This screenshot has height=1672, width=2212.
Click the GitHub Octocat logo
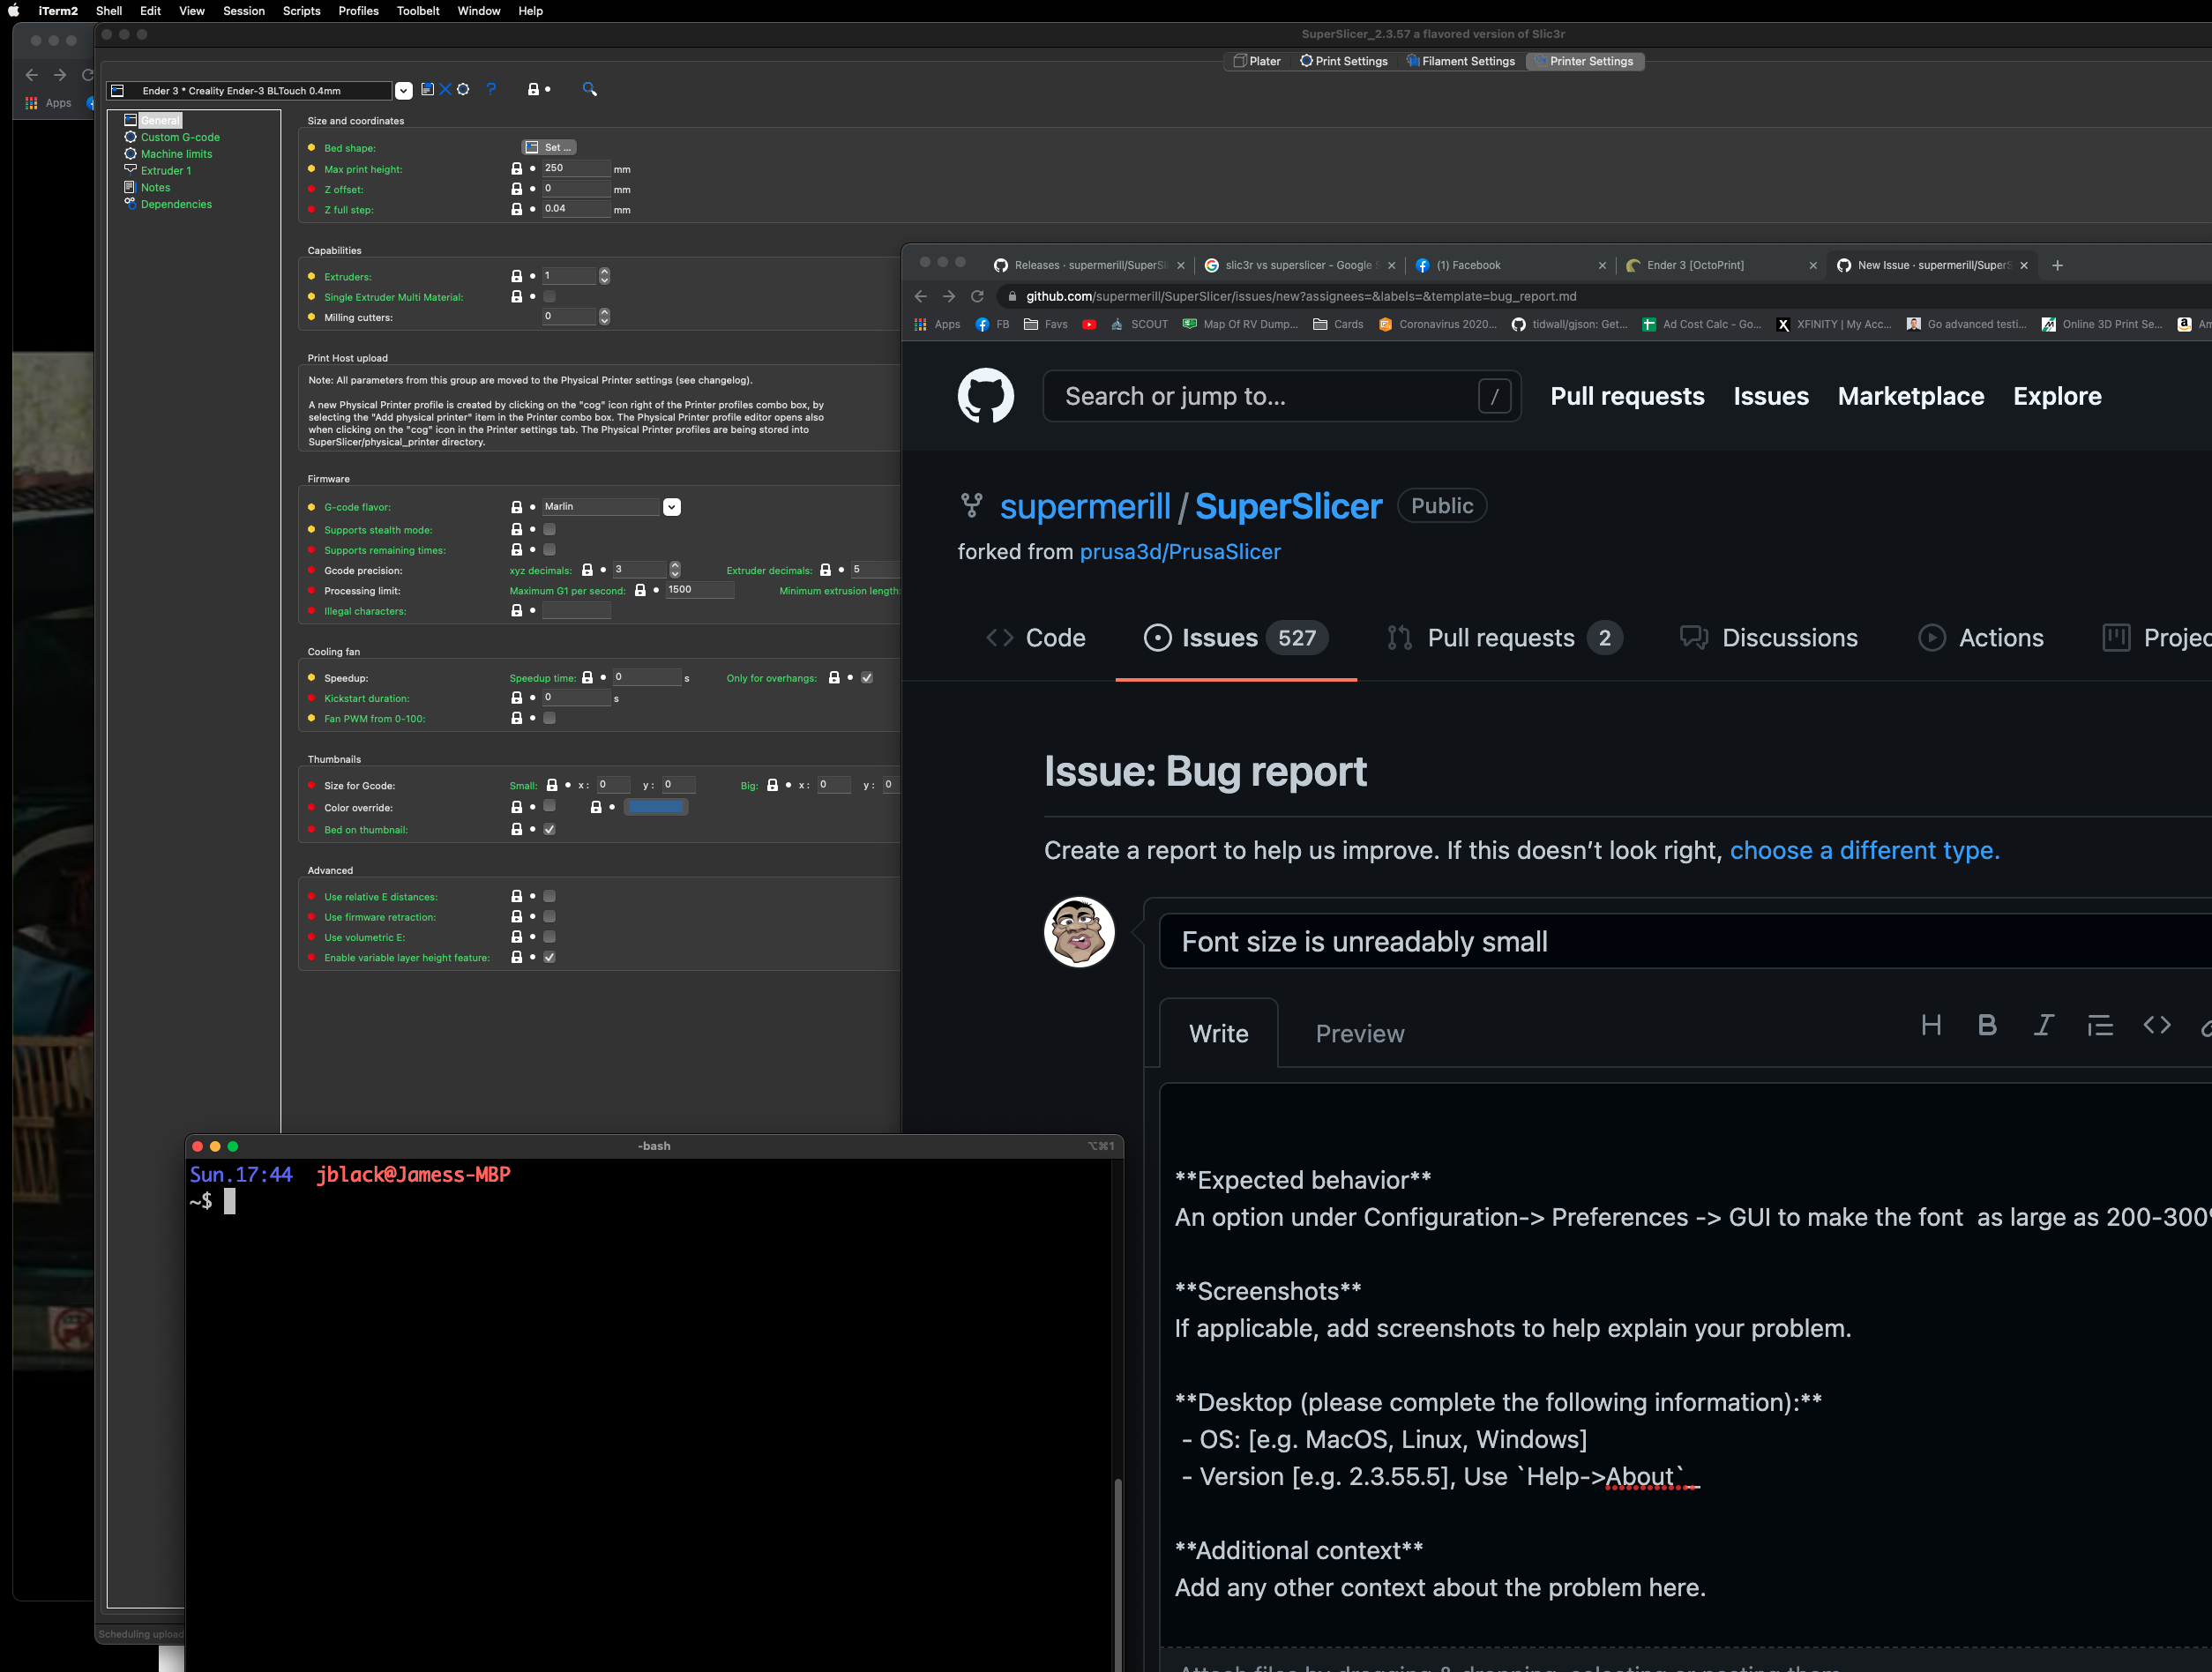[985, 397]
